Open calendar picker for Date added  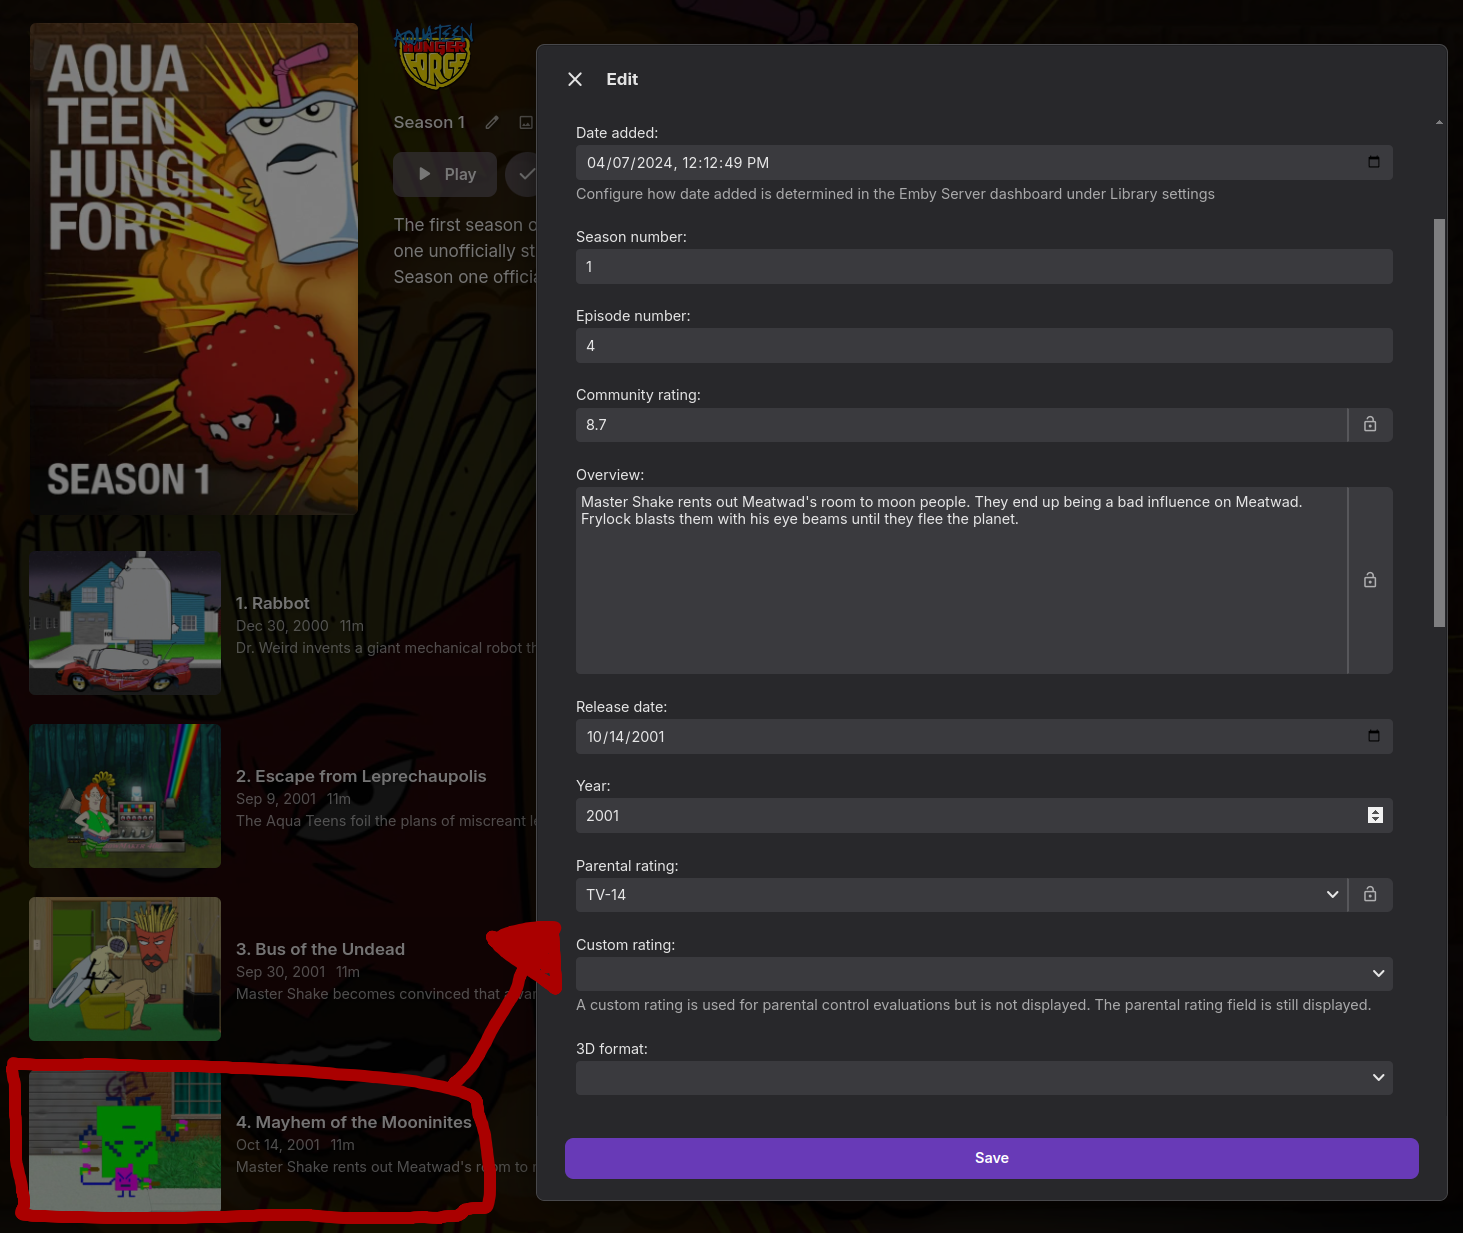(1374, 162)
